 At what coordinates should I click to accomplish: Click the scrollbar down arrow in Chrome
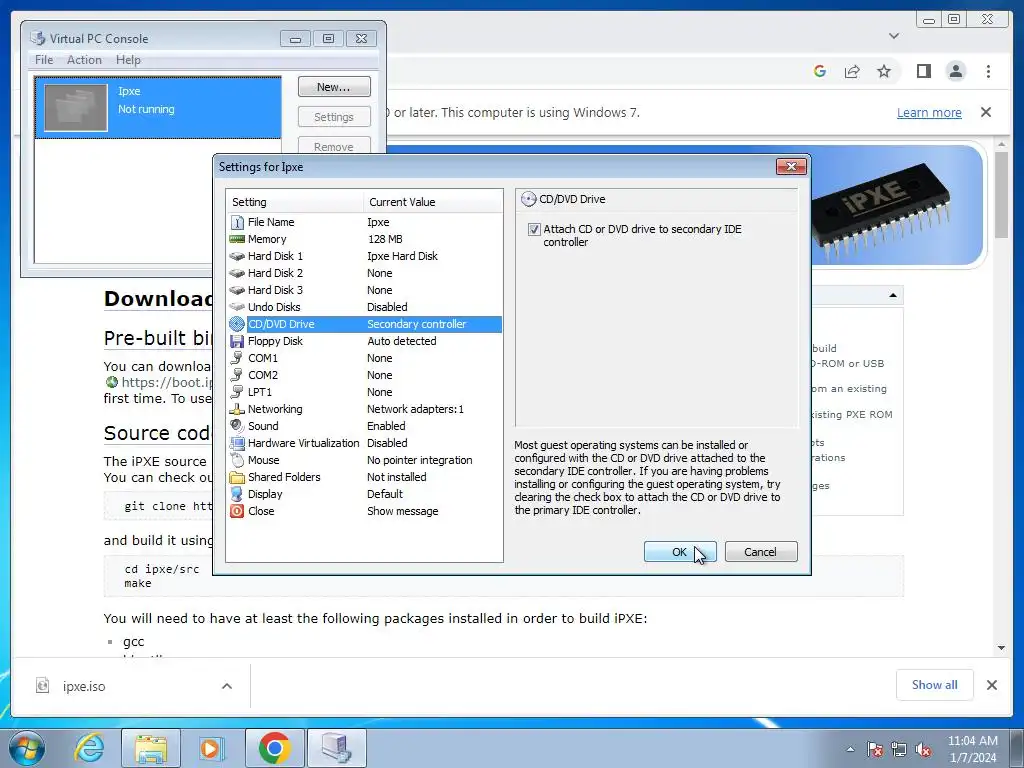[1001, 648]
